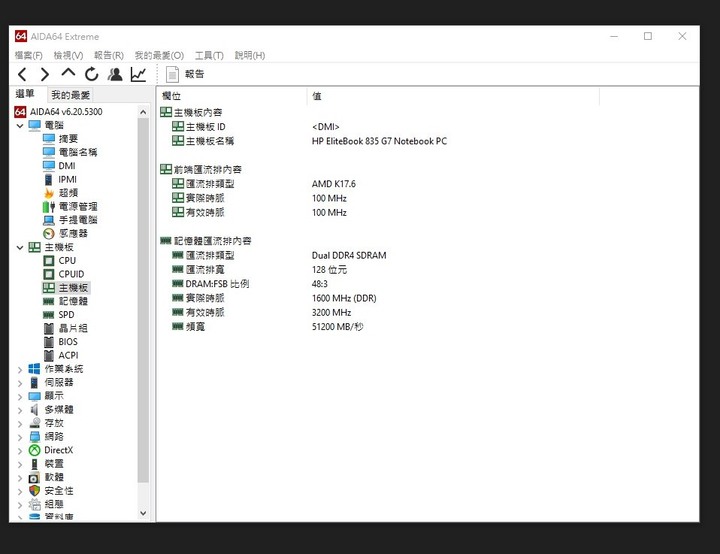Go back with the left arrow toolbar icon

point(22,74)
